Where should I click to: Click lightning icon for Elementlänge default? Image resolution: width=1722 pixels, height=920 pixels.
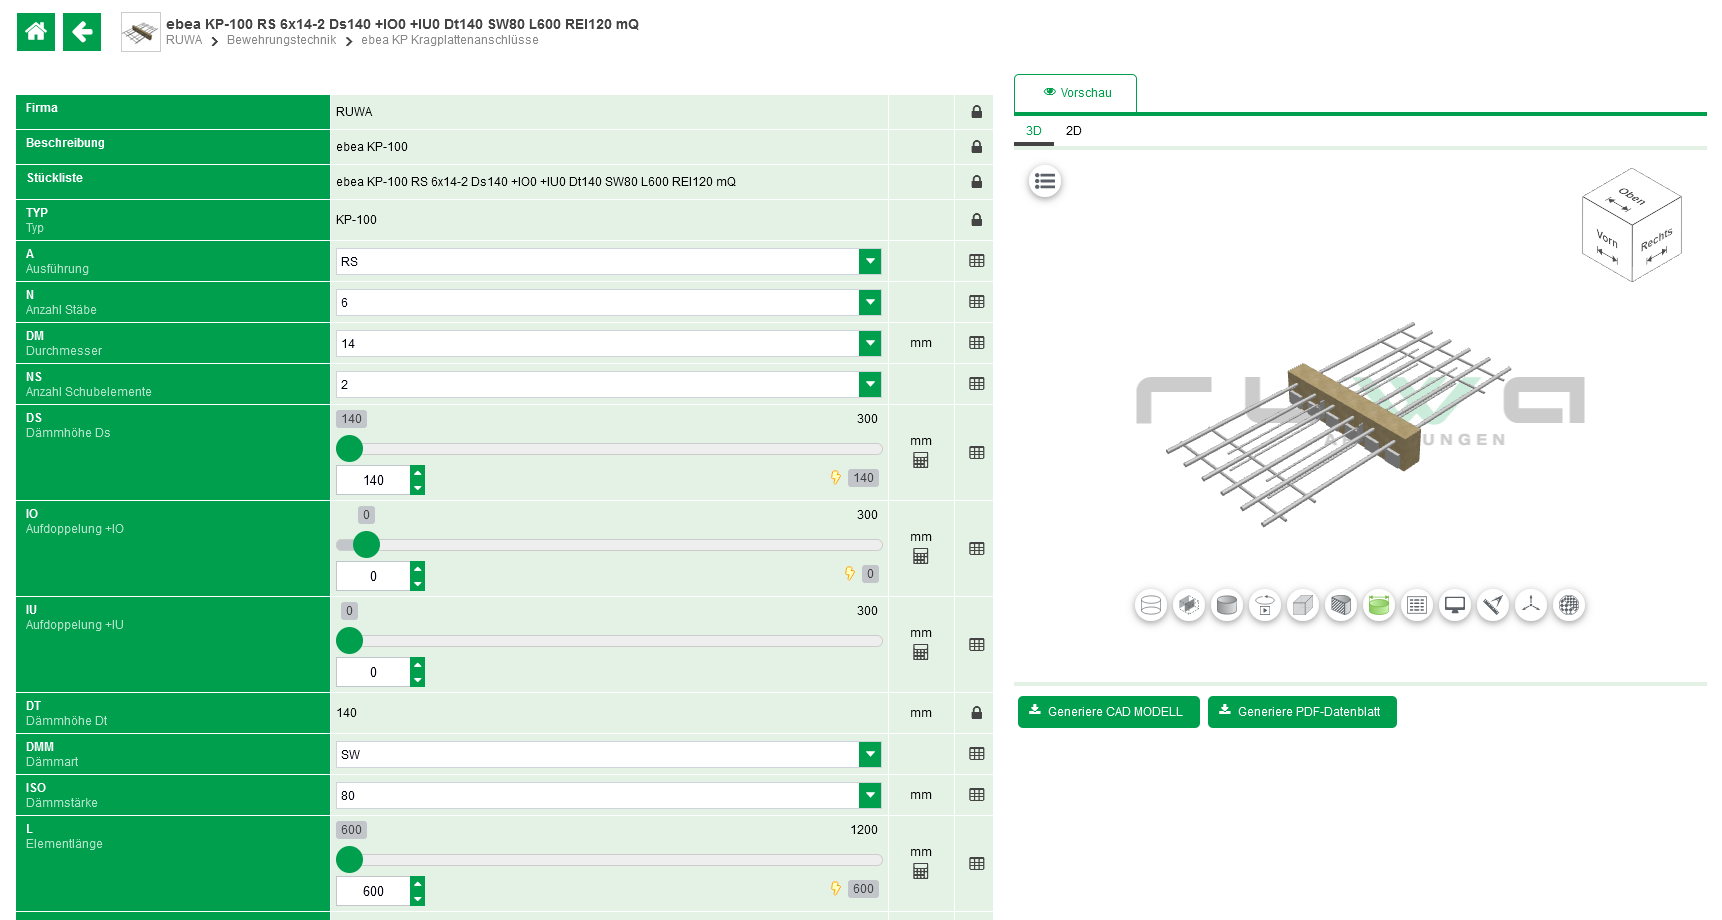tap(836, 888)
